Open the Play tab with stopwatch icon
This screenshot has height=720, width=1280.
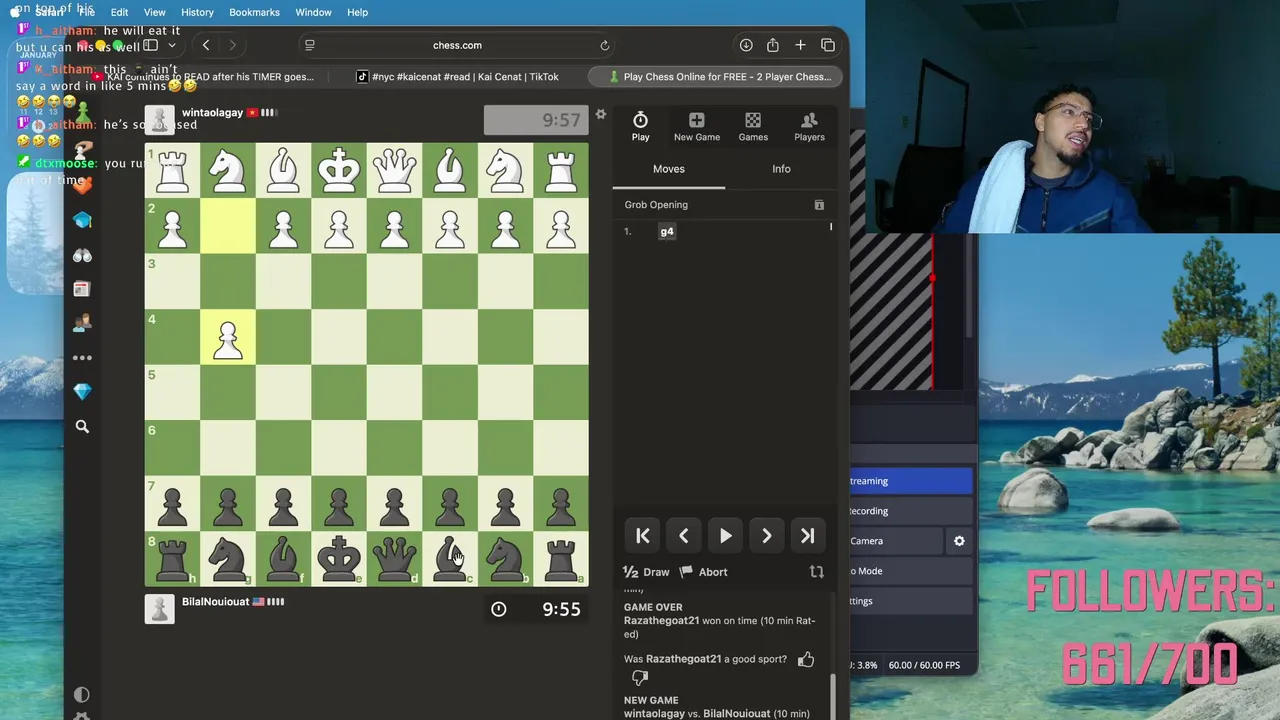(x=640, y=127)
